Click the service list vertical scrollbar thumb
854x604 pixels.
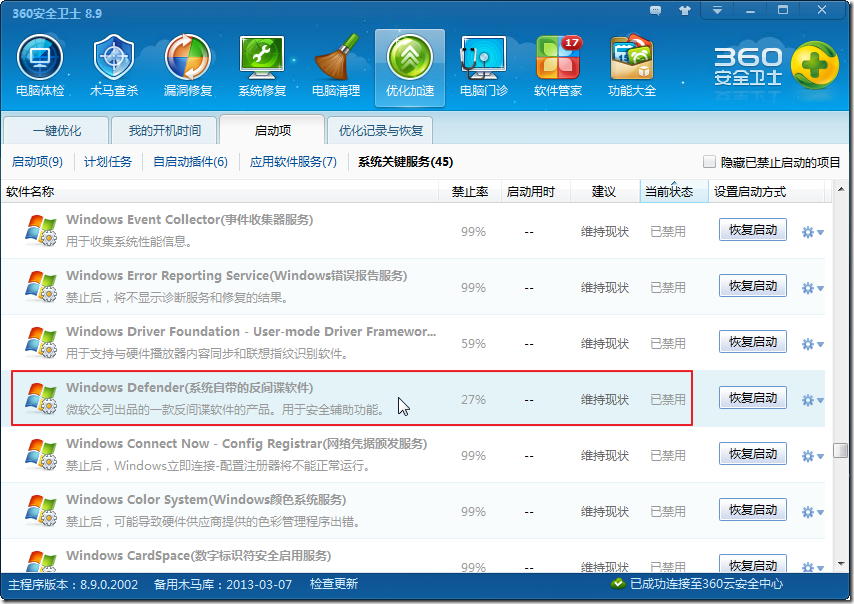point(840,451)
